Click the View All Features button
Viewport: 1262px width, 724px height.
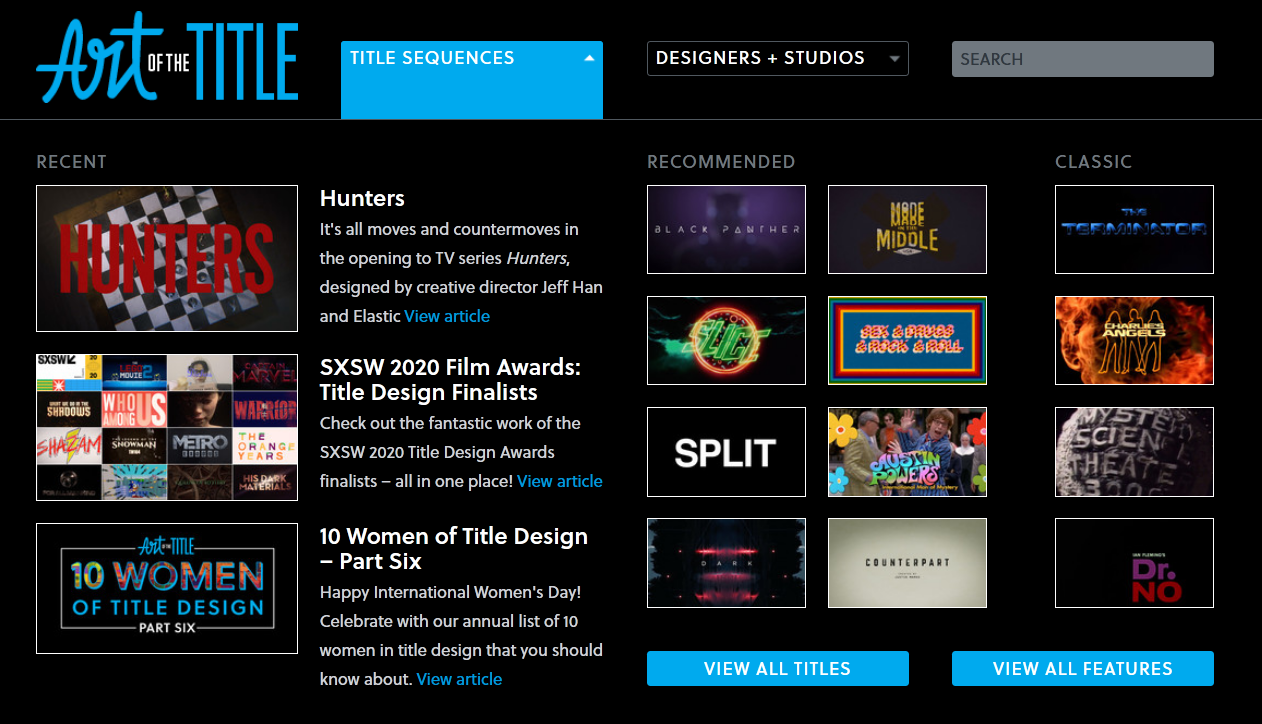point(1083,669)
